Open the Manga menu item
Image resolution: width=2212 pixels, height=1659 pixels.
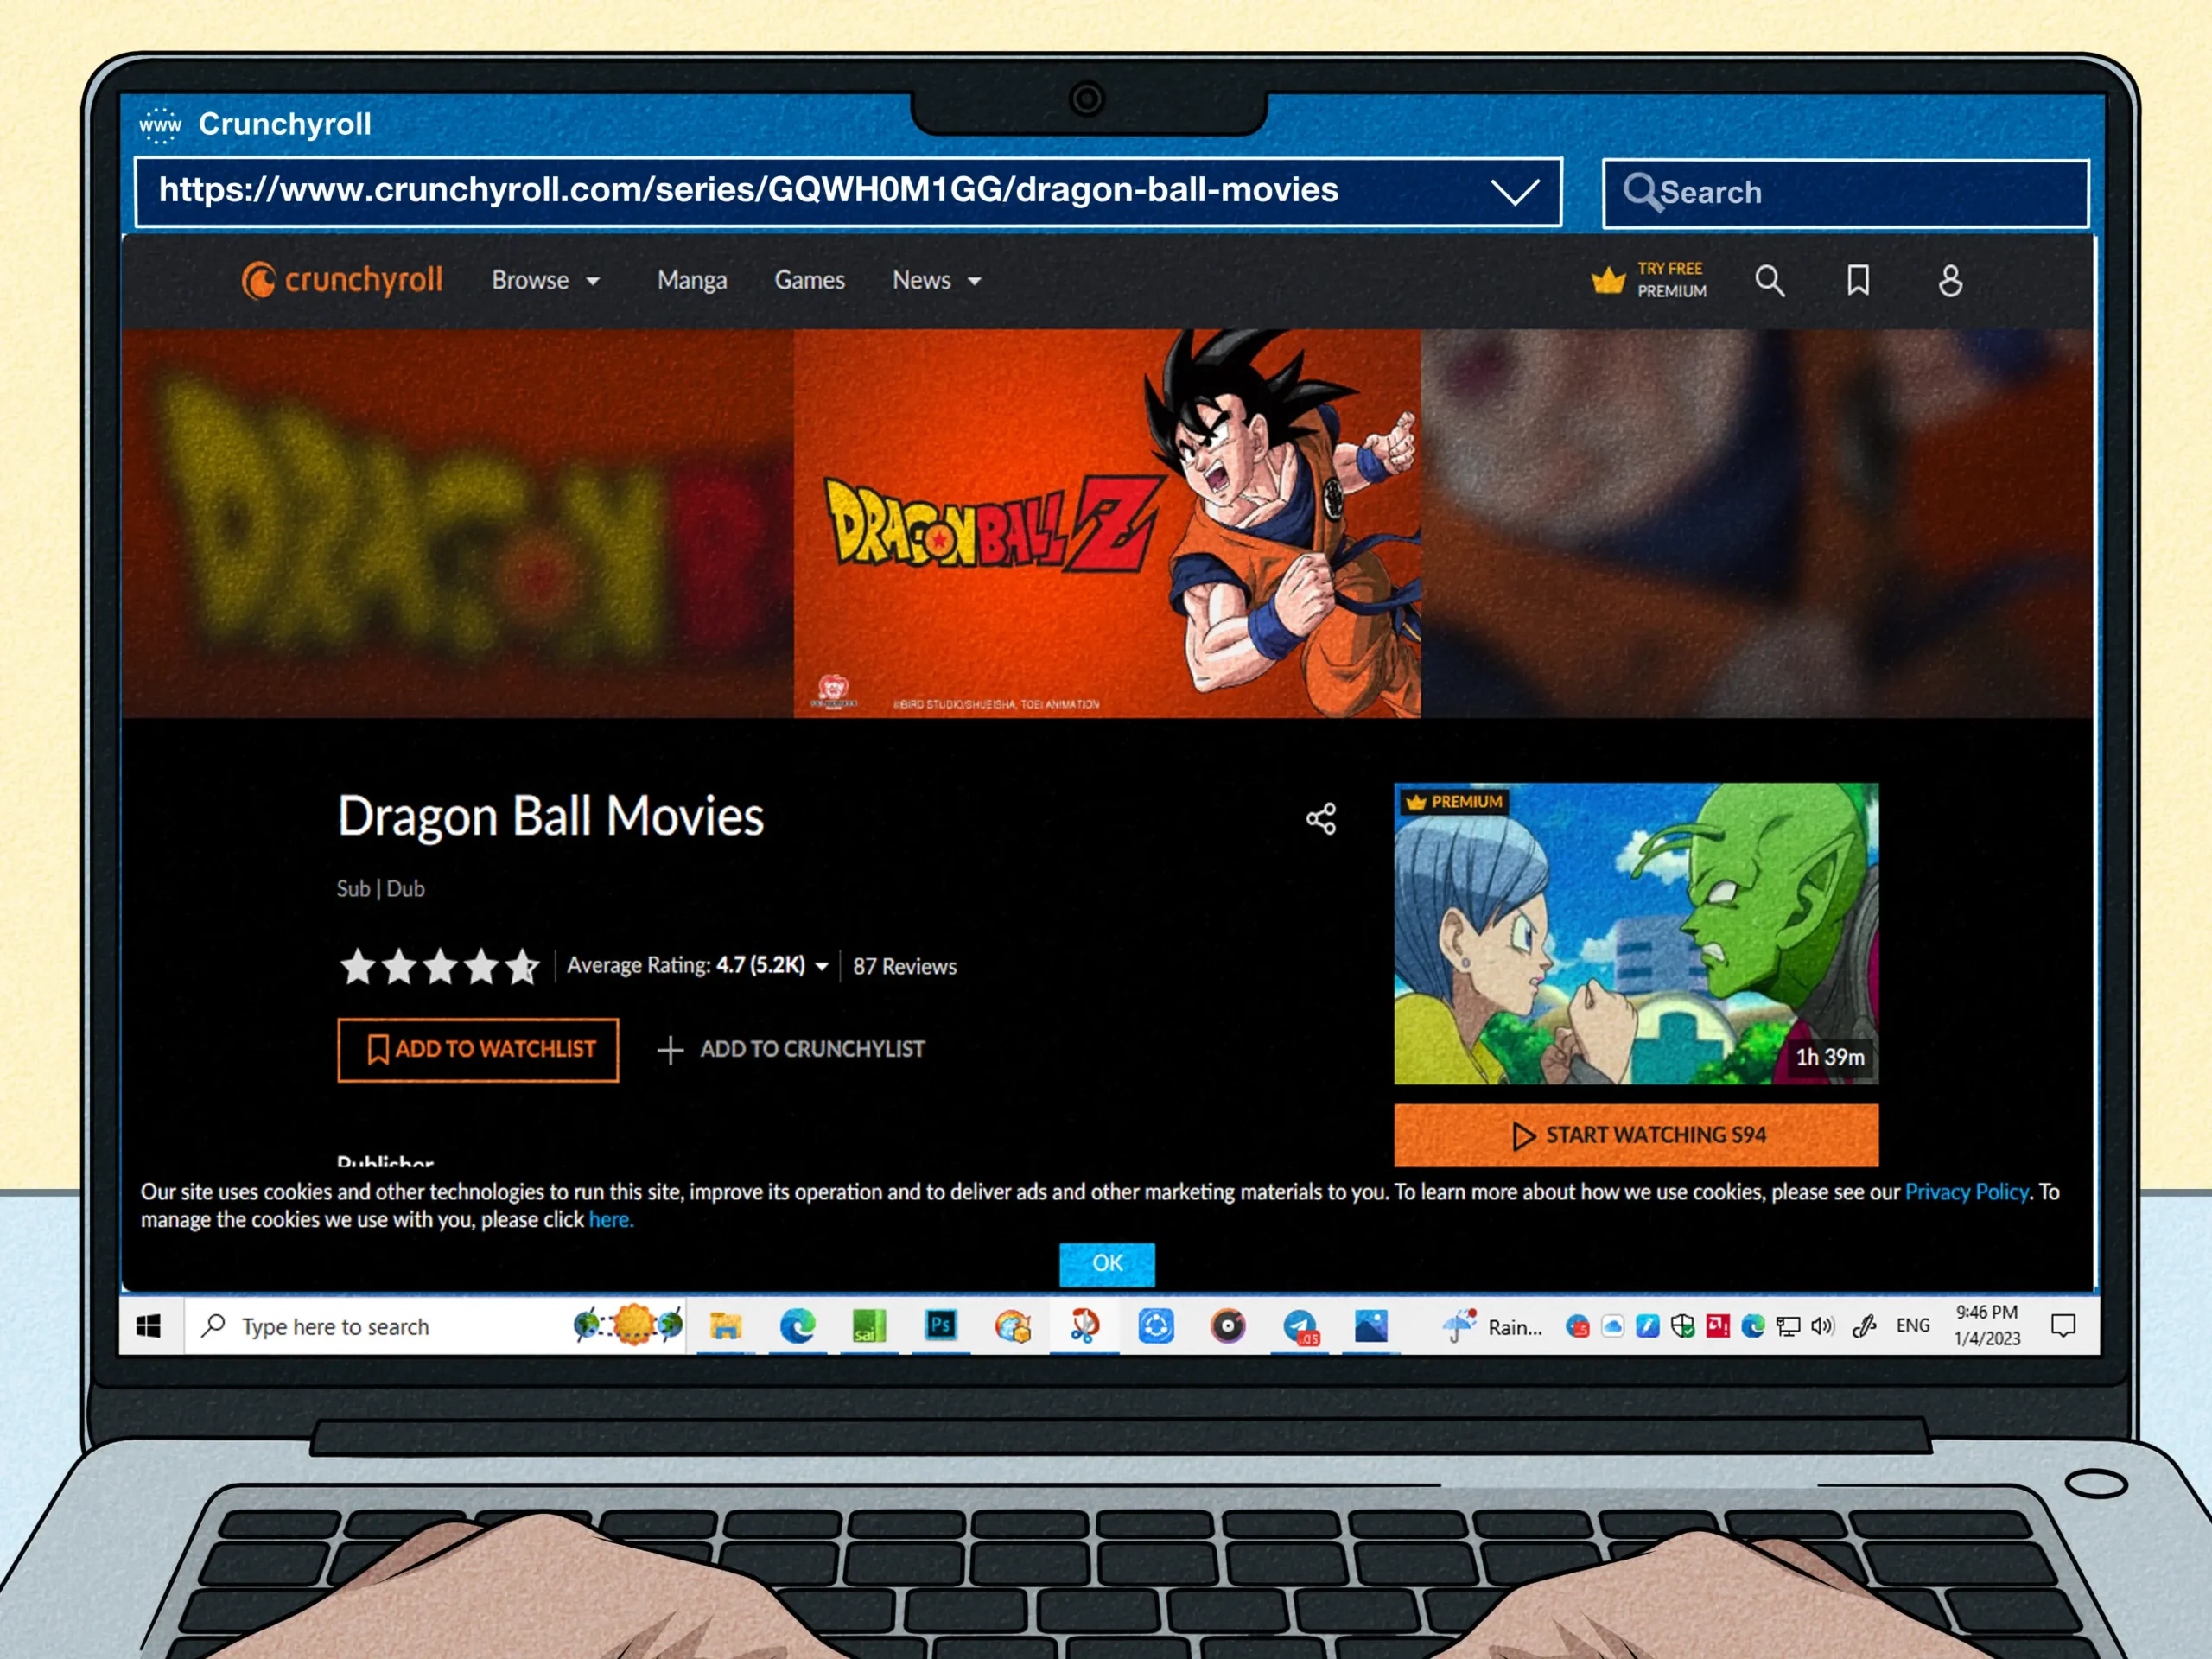691,281
